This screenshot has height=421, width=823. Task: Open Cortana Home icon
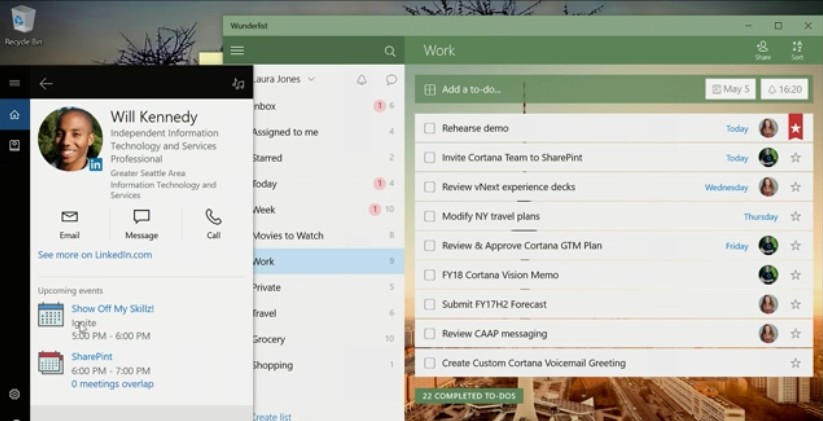[x=15, y=114]
